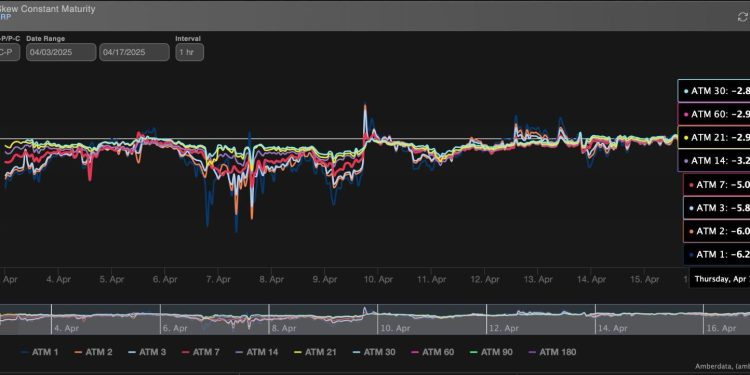Edit the end date 04/17/2025 field

134,52
